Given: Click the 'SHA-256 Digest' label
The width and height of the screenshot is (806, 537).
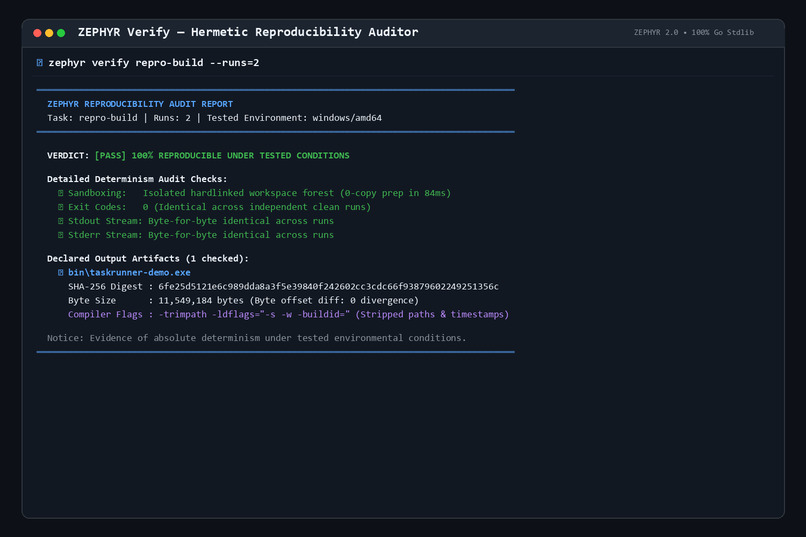Looking at the screenshot, I should coord(105,286).
